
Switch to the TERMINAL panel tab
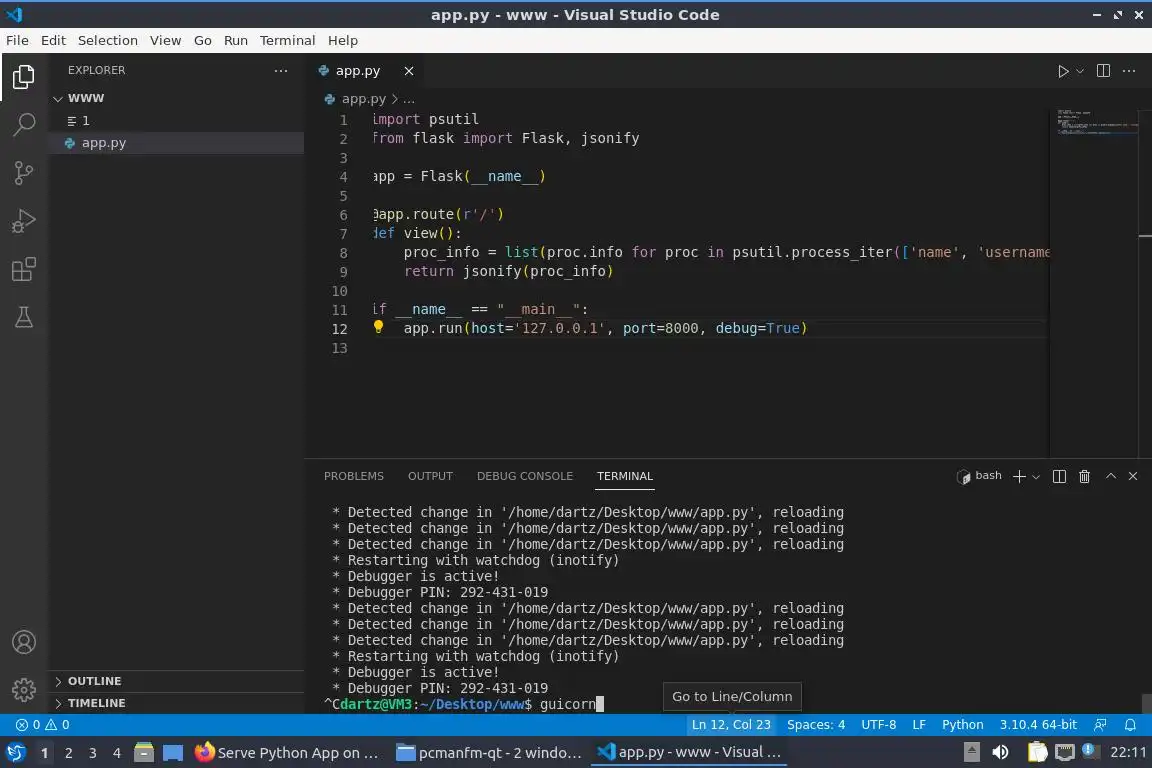[x=624, y=476]
